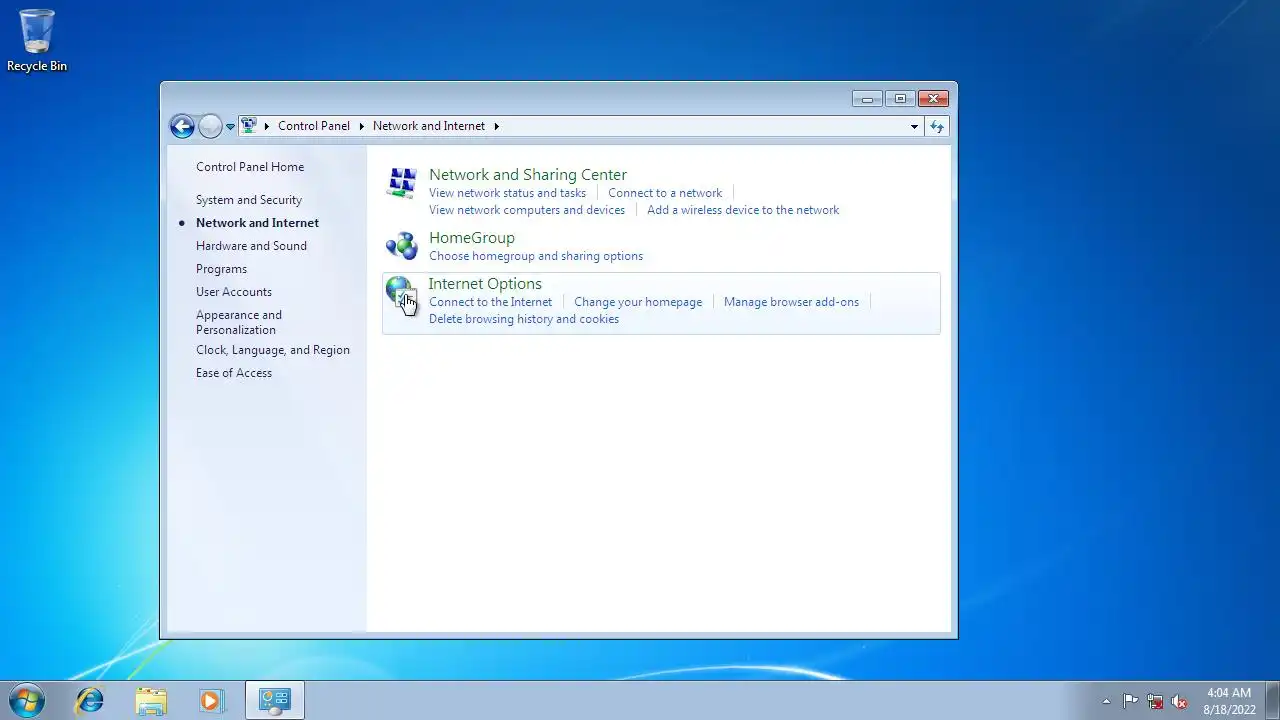Launch Internet Explorer from the taskbar
1280x720 pixels.
tap(90, 700)
